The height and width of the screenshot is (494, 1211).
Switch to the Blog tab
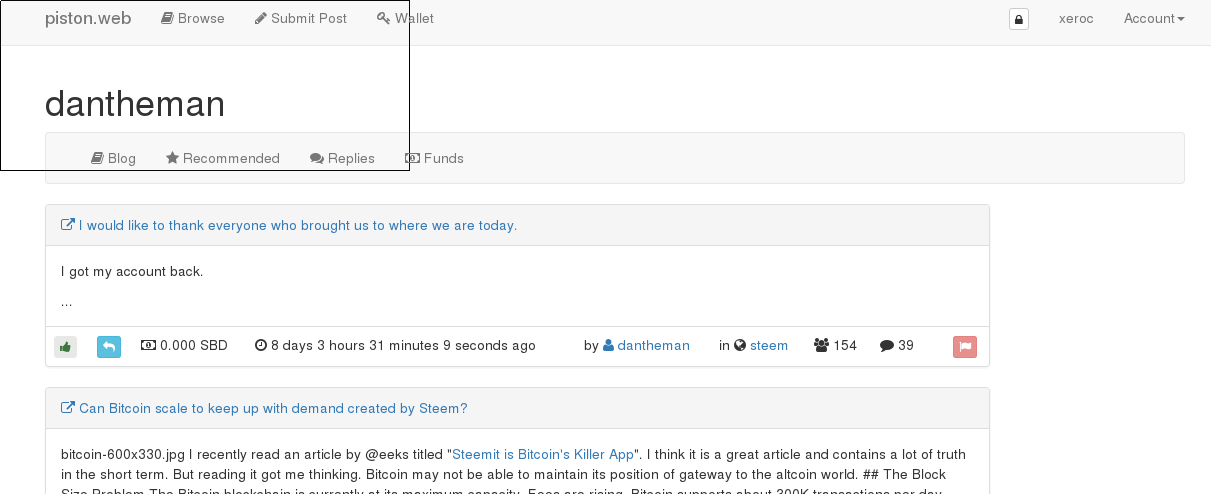pyautogui.click(x=113, y=158)
